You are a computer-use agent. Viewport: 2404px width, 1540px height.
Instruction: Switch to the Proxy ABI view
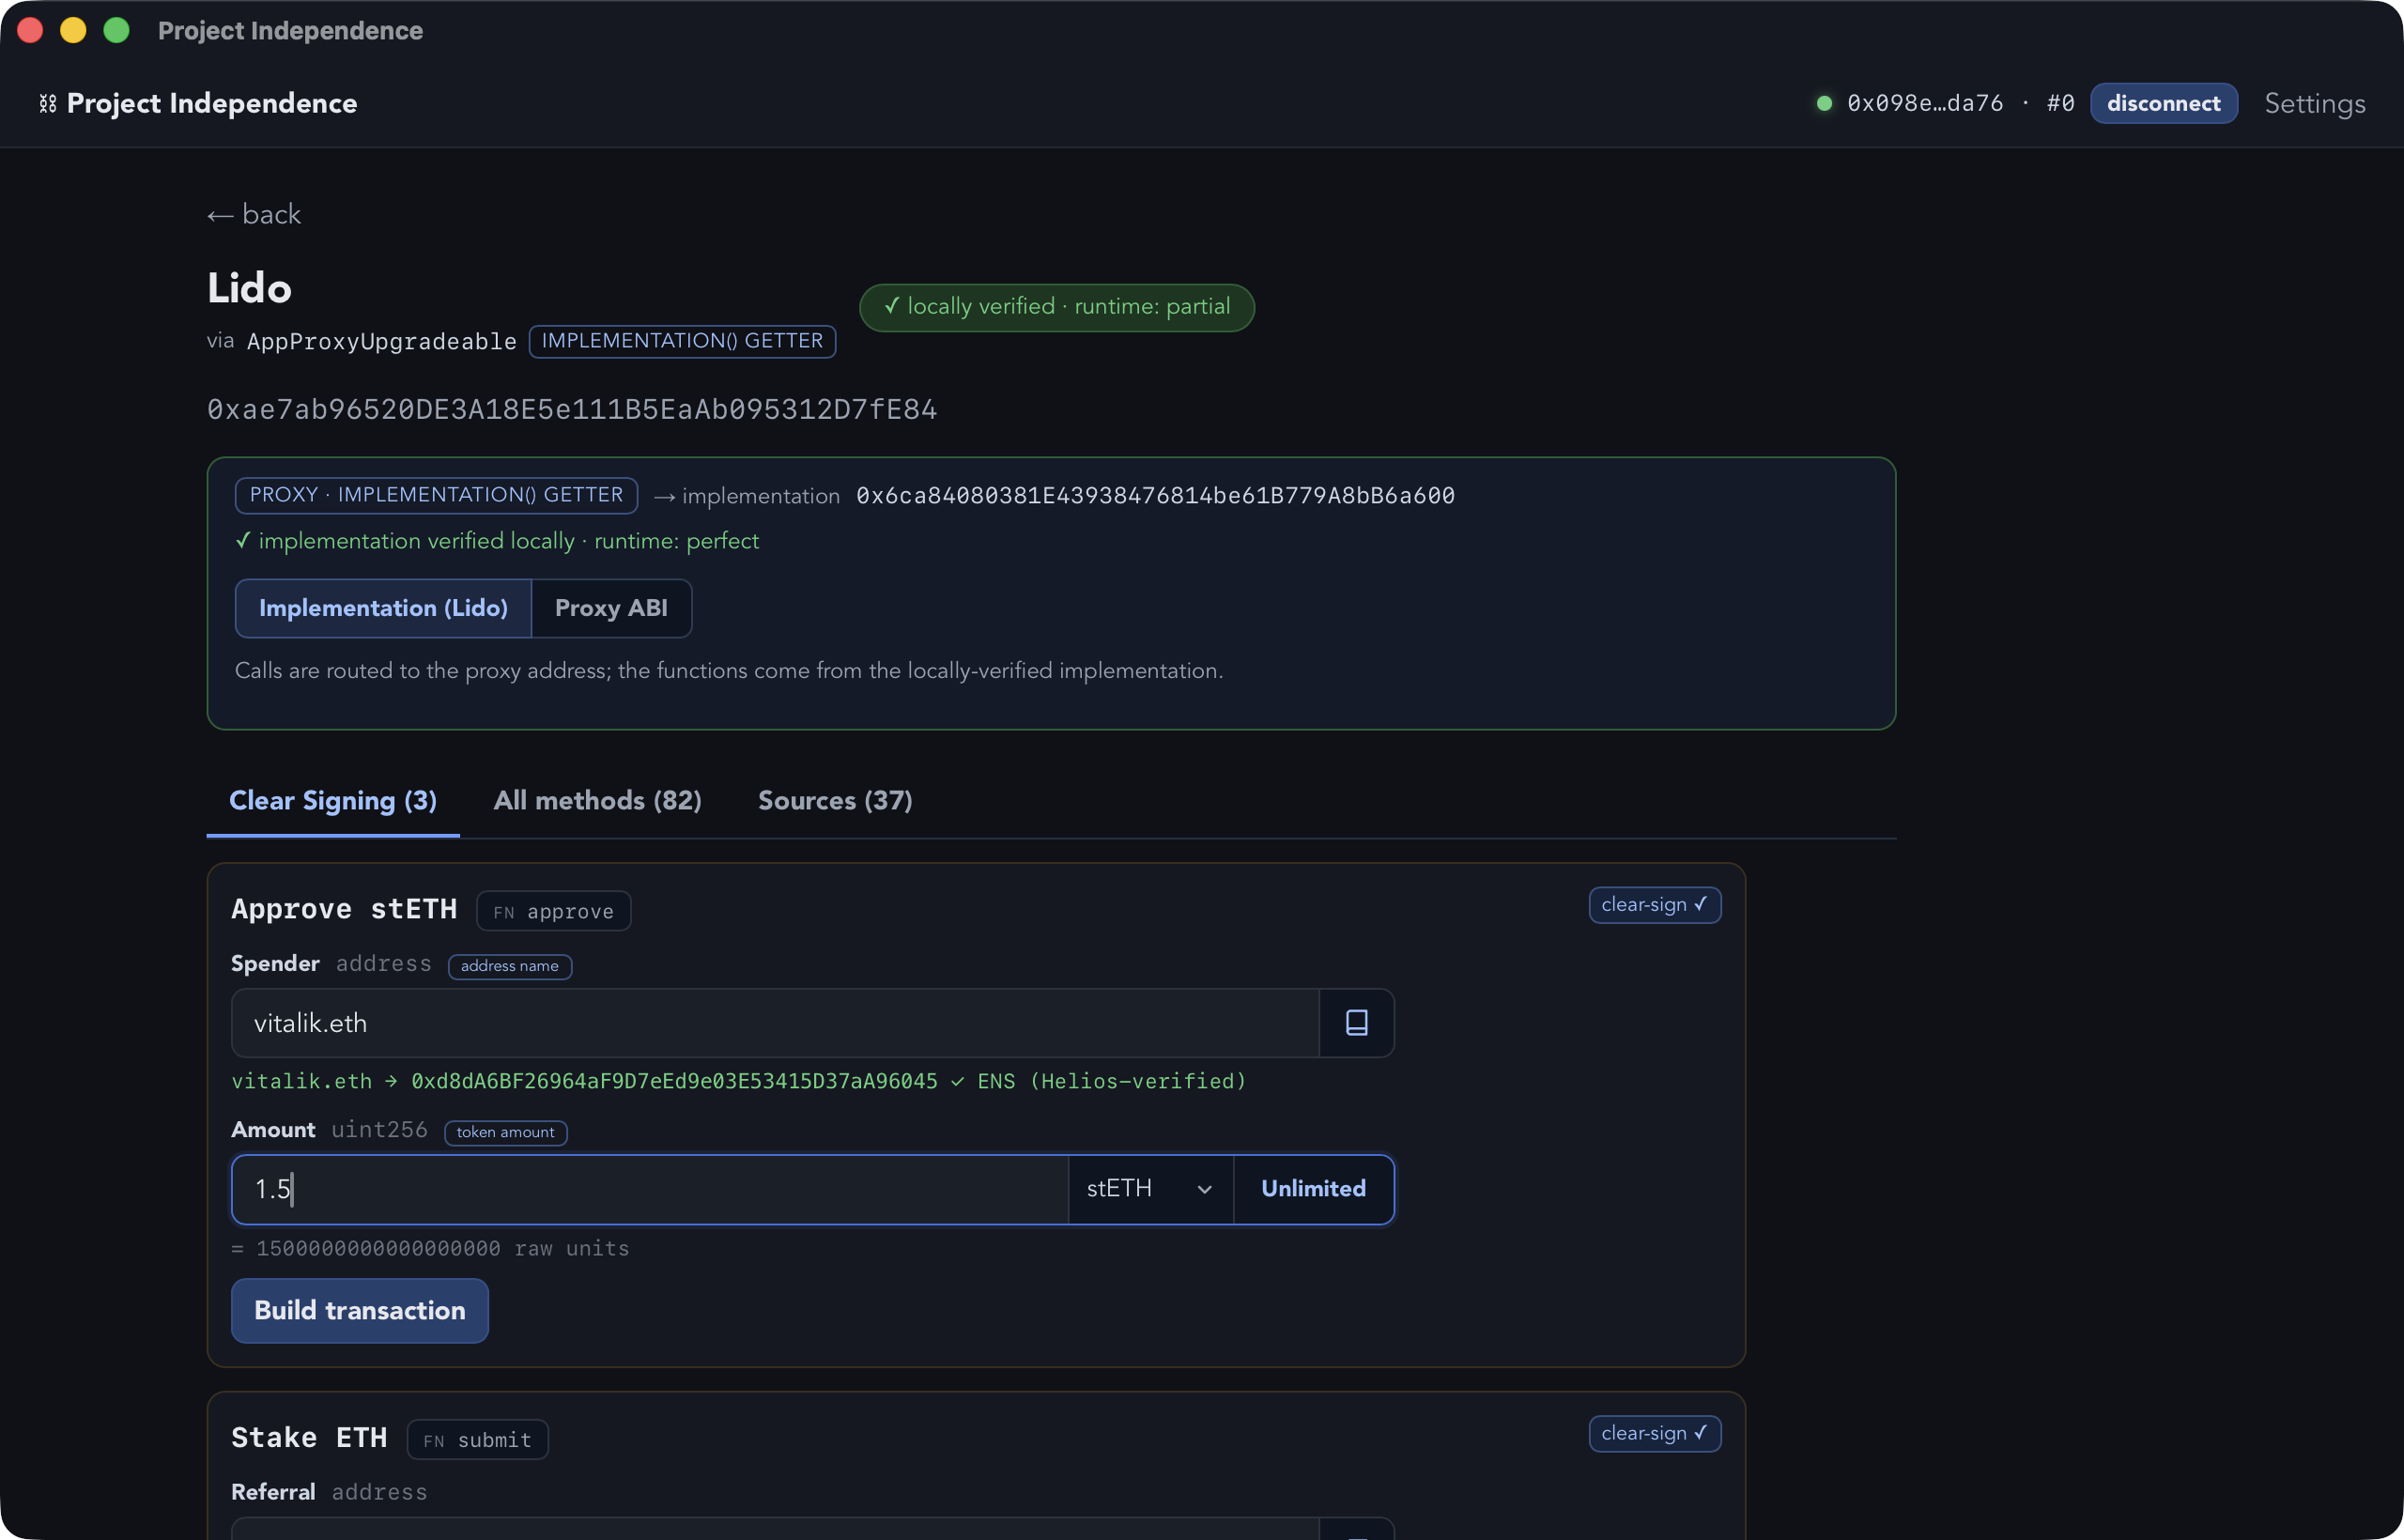point(611,608)
